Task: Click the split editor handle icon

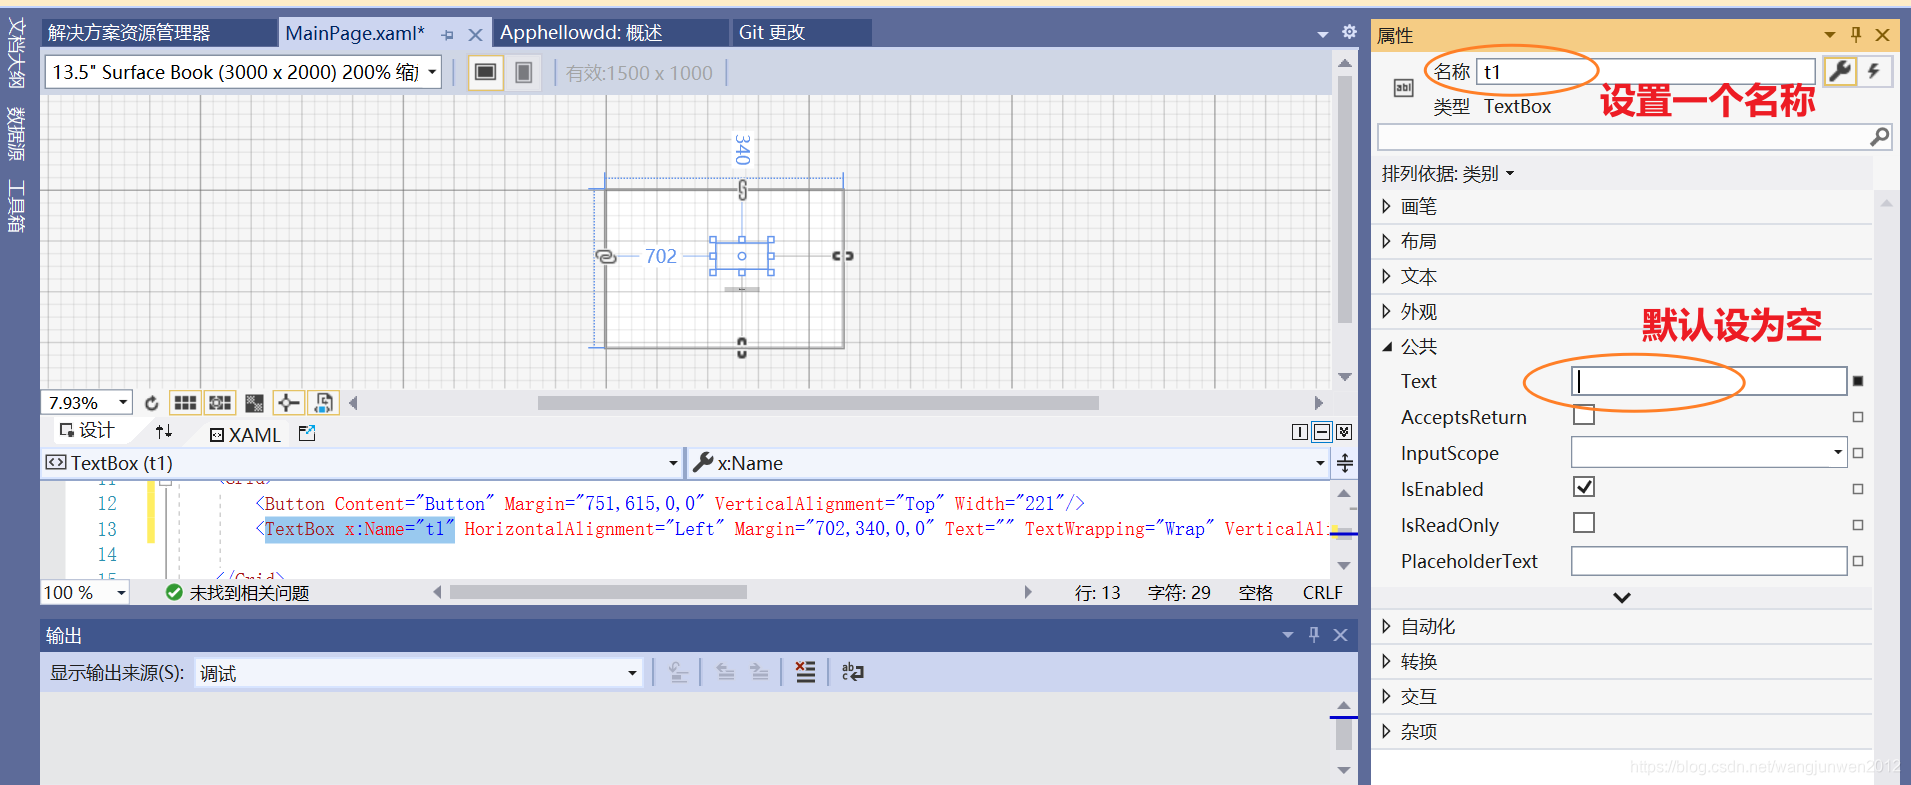Action: click(x=1345, y=463)
